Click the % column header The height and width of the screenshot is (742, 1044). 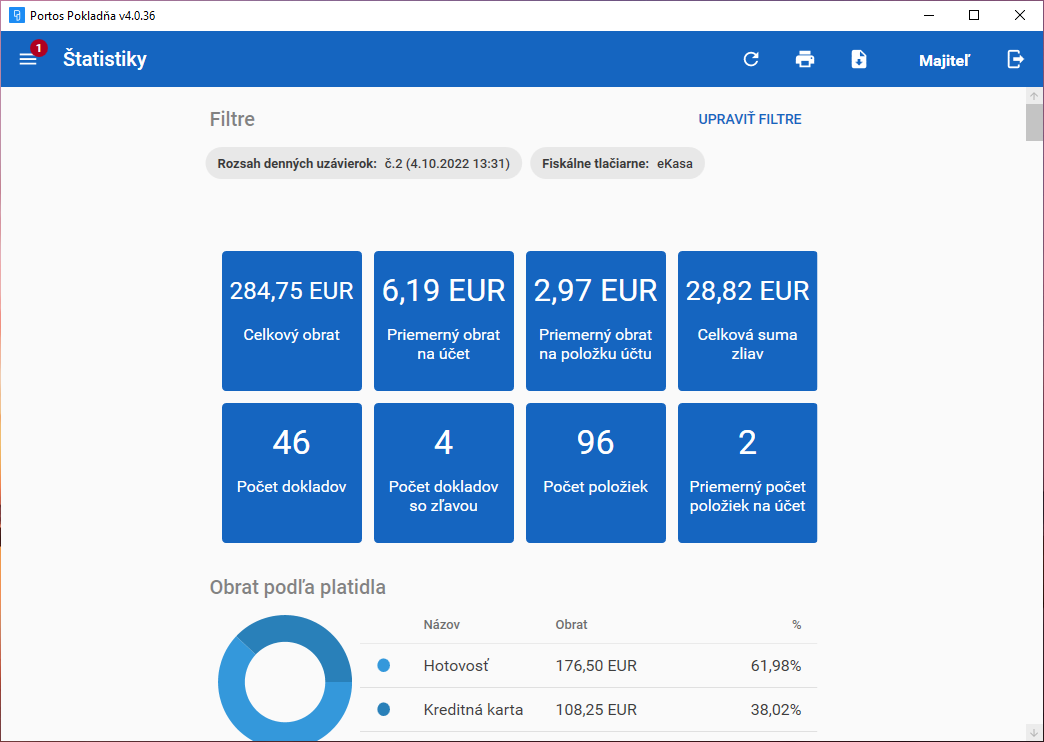[796, 625]
